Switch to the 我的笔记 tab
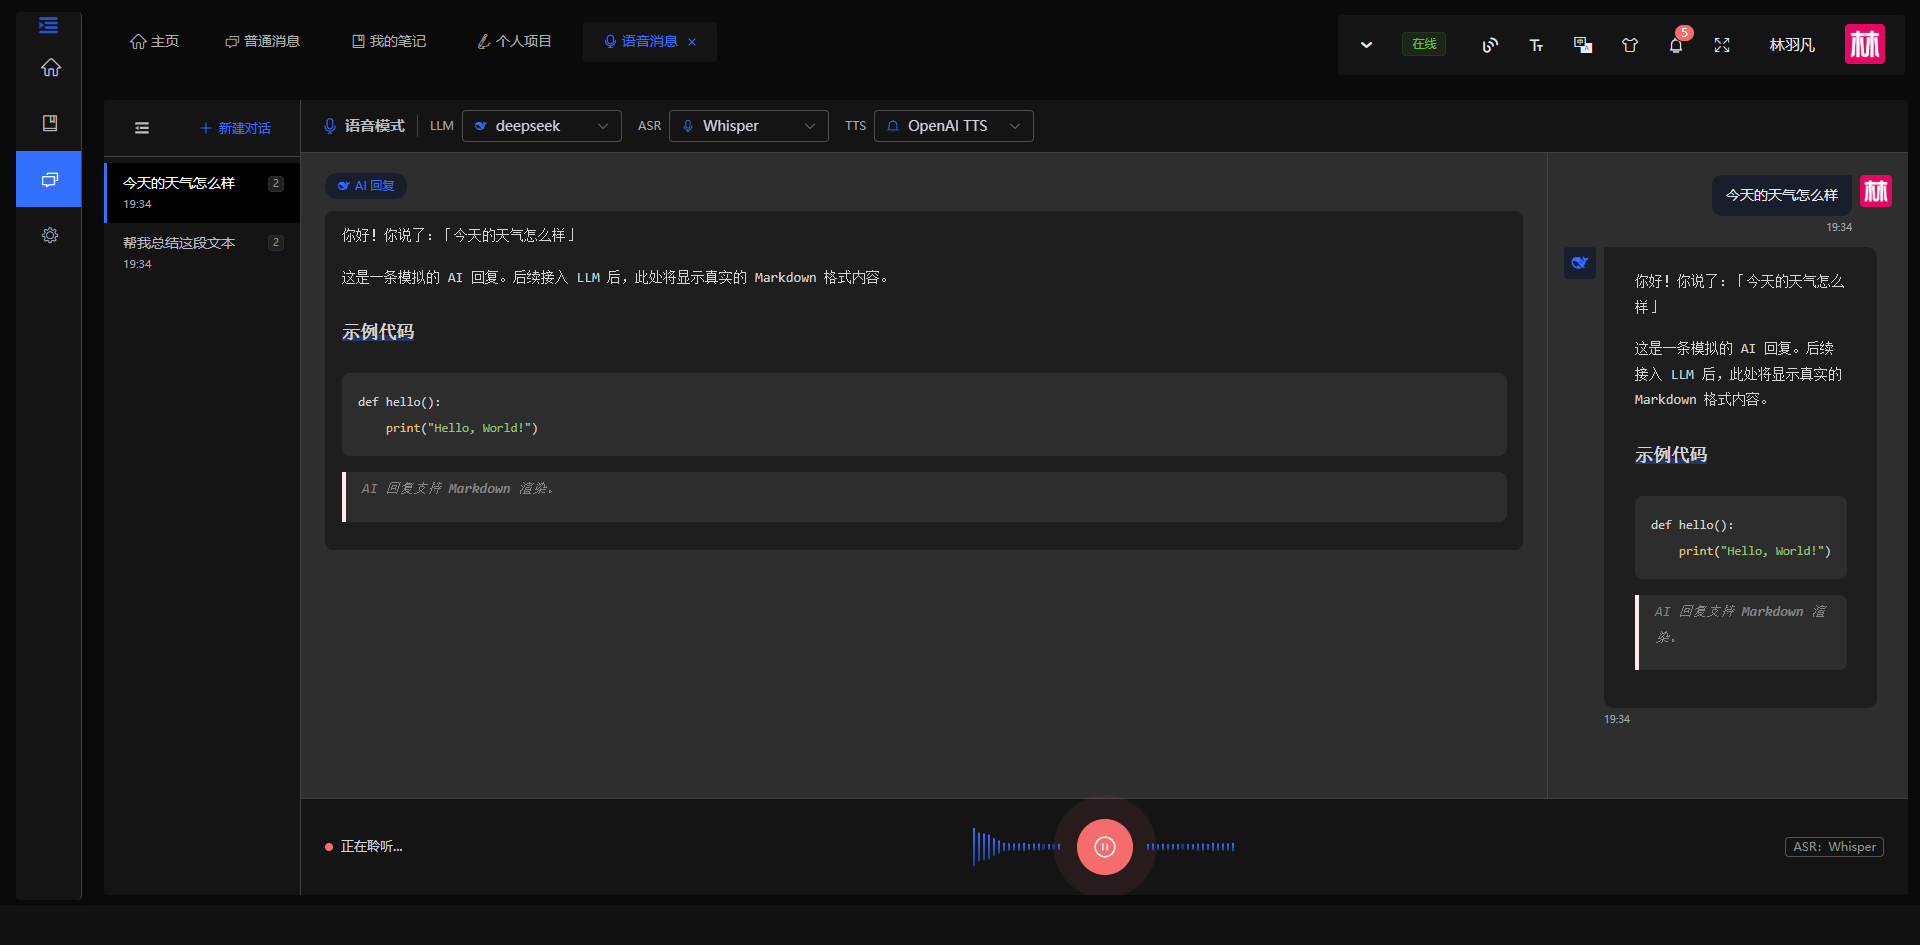 coord(389,41)
